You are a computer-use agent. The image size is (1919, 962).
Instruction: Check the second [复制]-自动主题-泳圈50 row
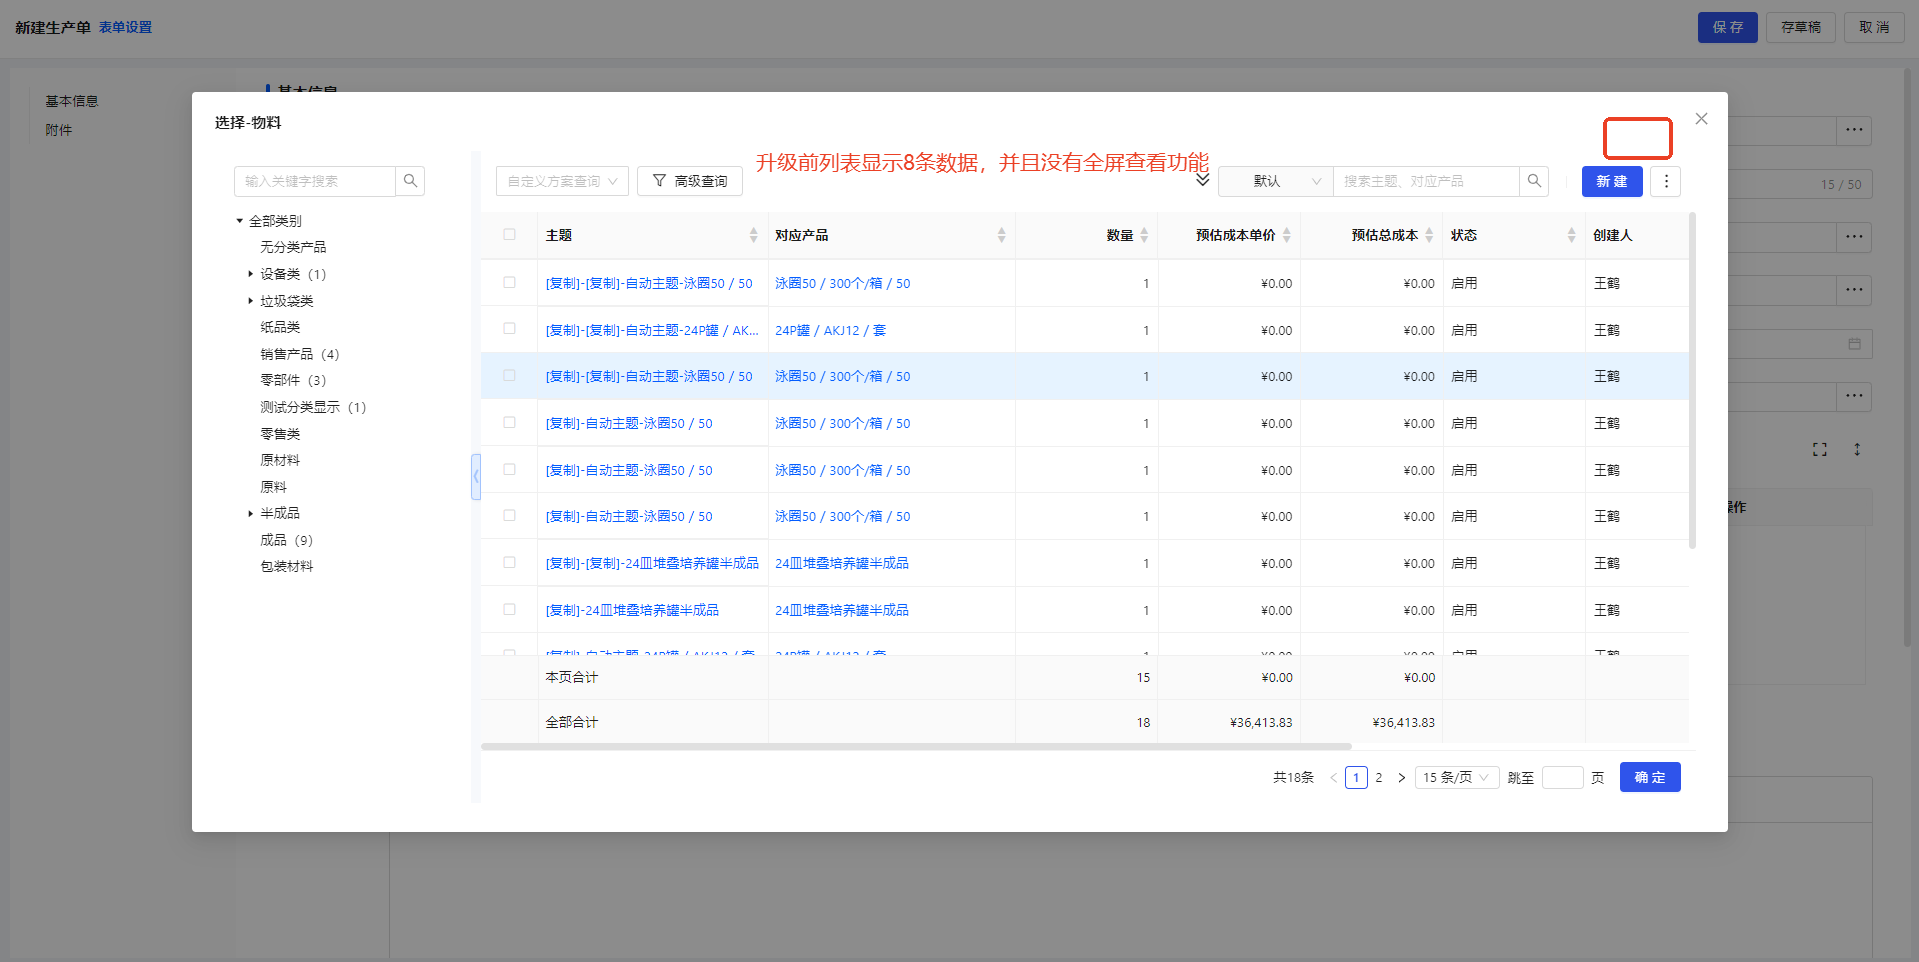coord(510,469)
